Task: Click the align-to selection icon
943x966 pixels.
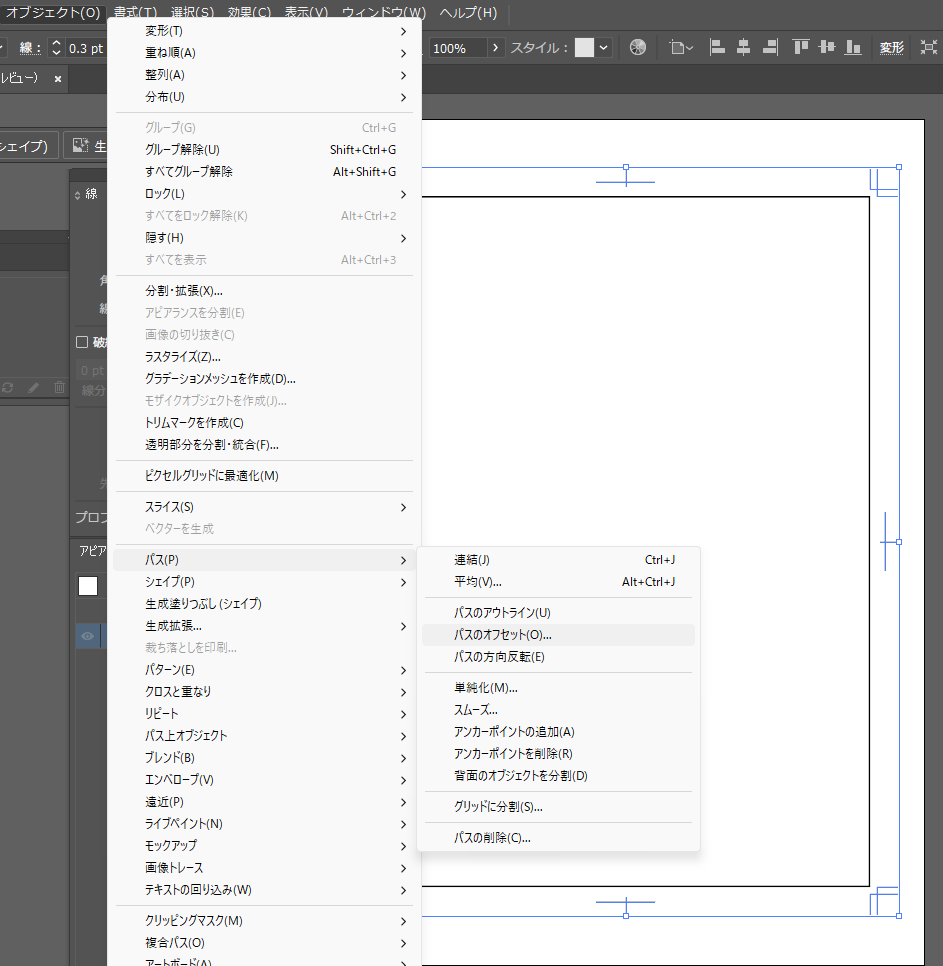Action: click(682, 47)
